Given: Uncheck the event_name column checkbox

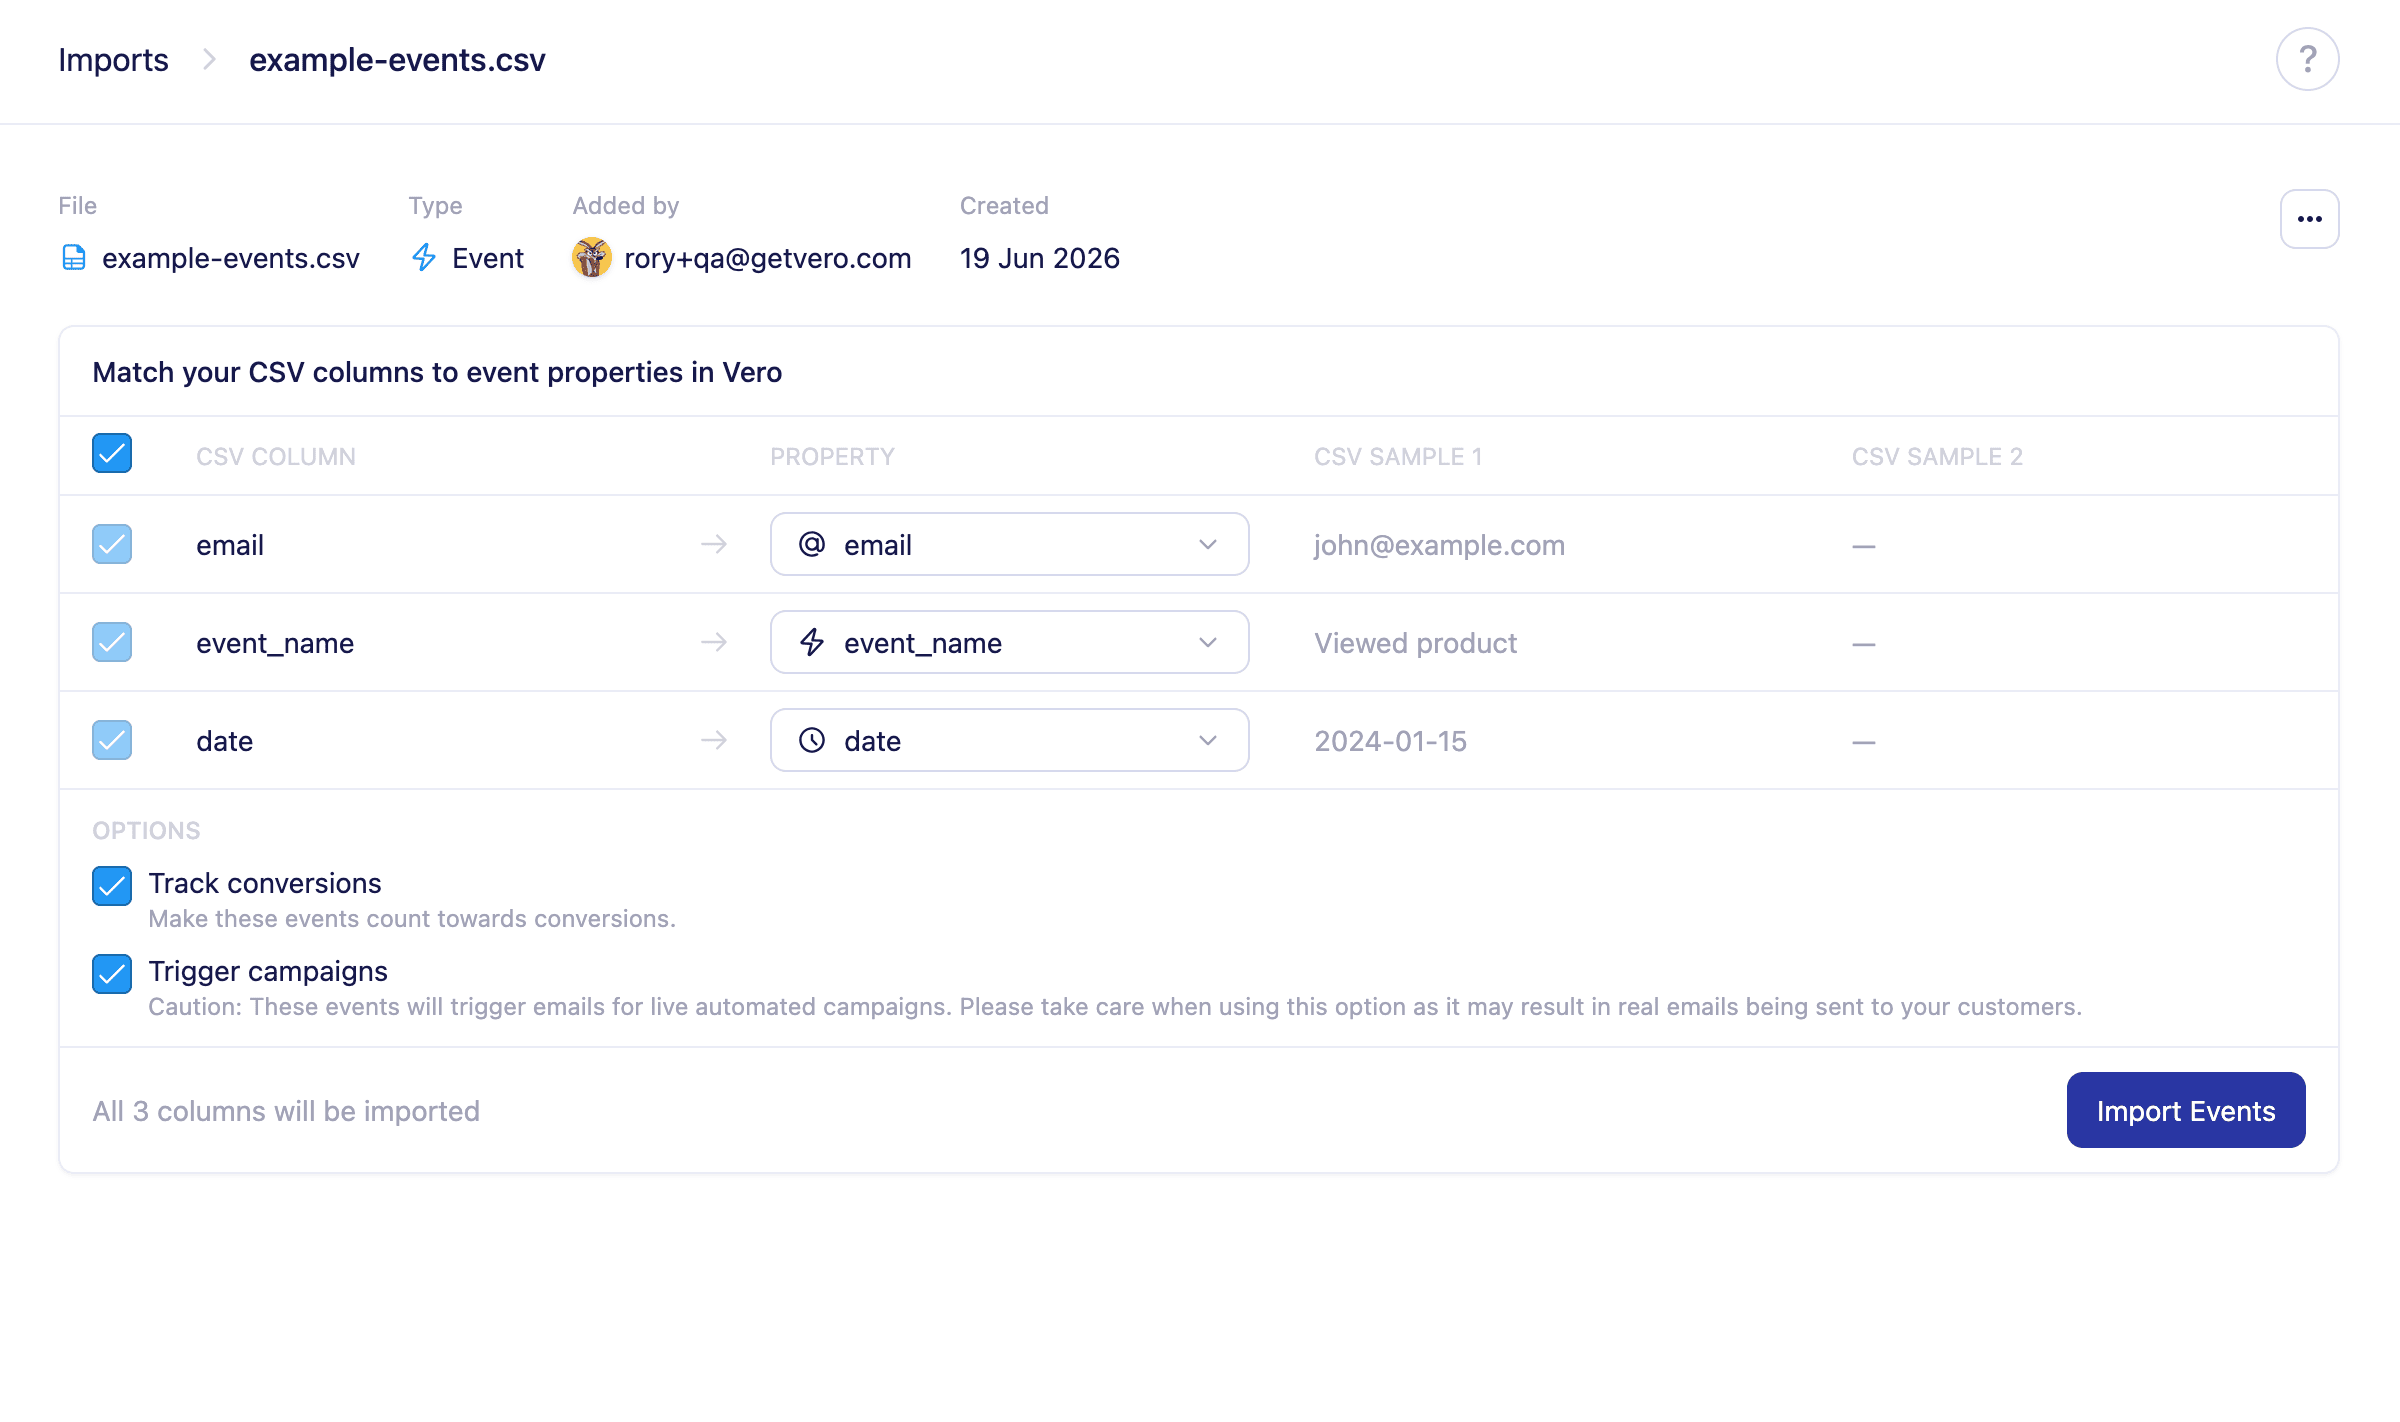Looking at the screenshot, I should click(x=112, y=642).
